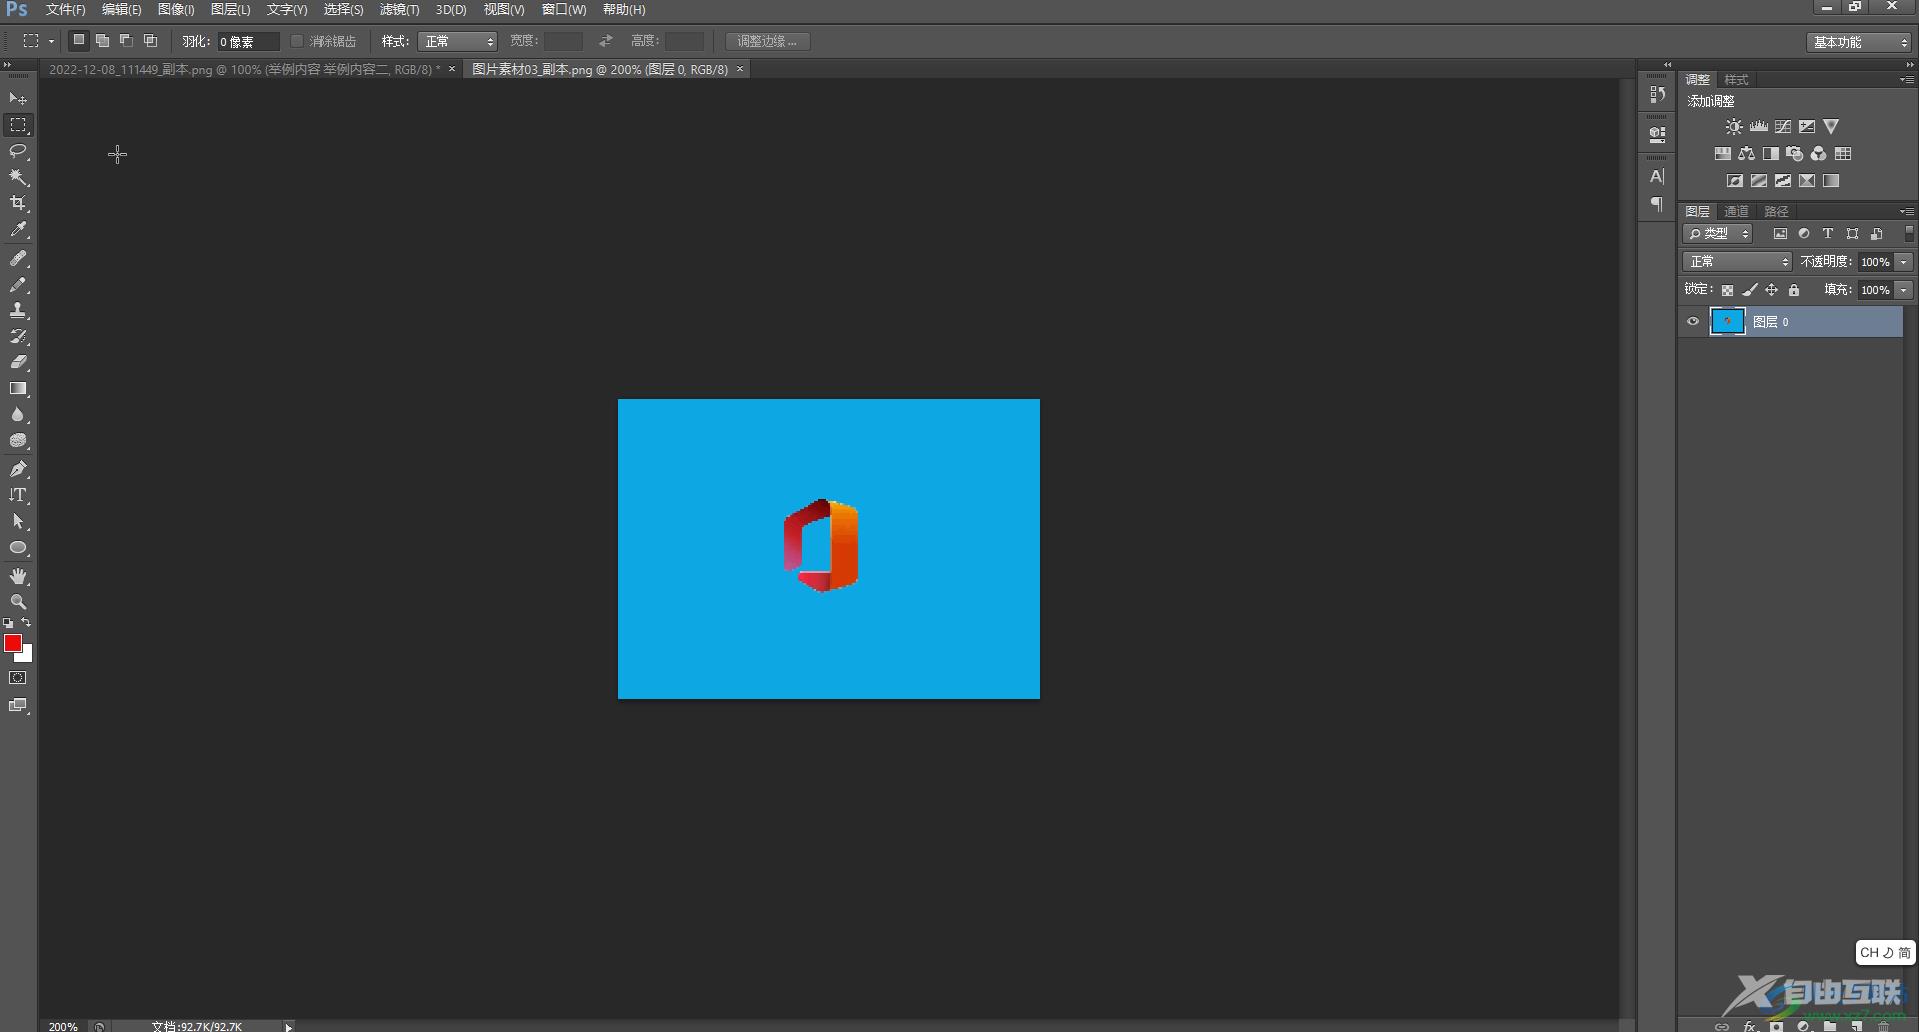Image resolution: width=1919 pixels, height=1032 pixels.
Task: Add a Channel Mixer adjustment
Action: click(1819, 154)
